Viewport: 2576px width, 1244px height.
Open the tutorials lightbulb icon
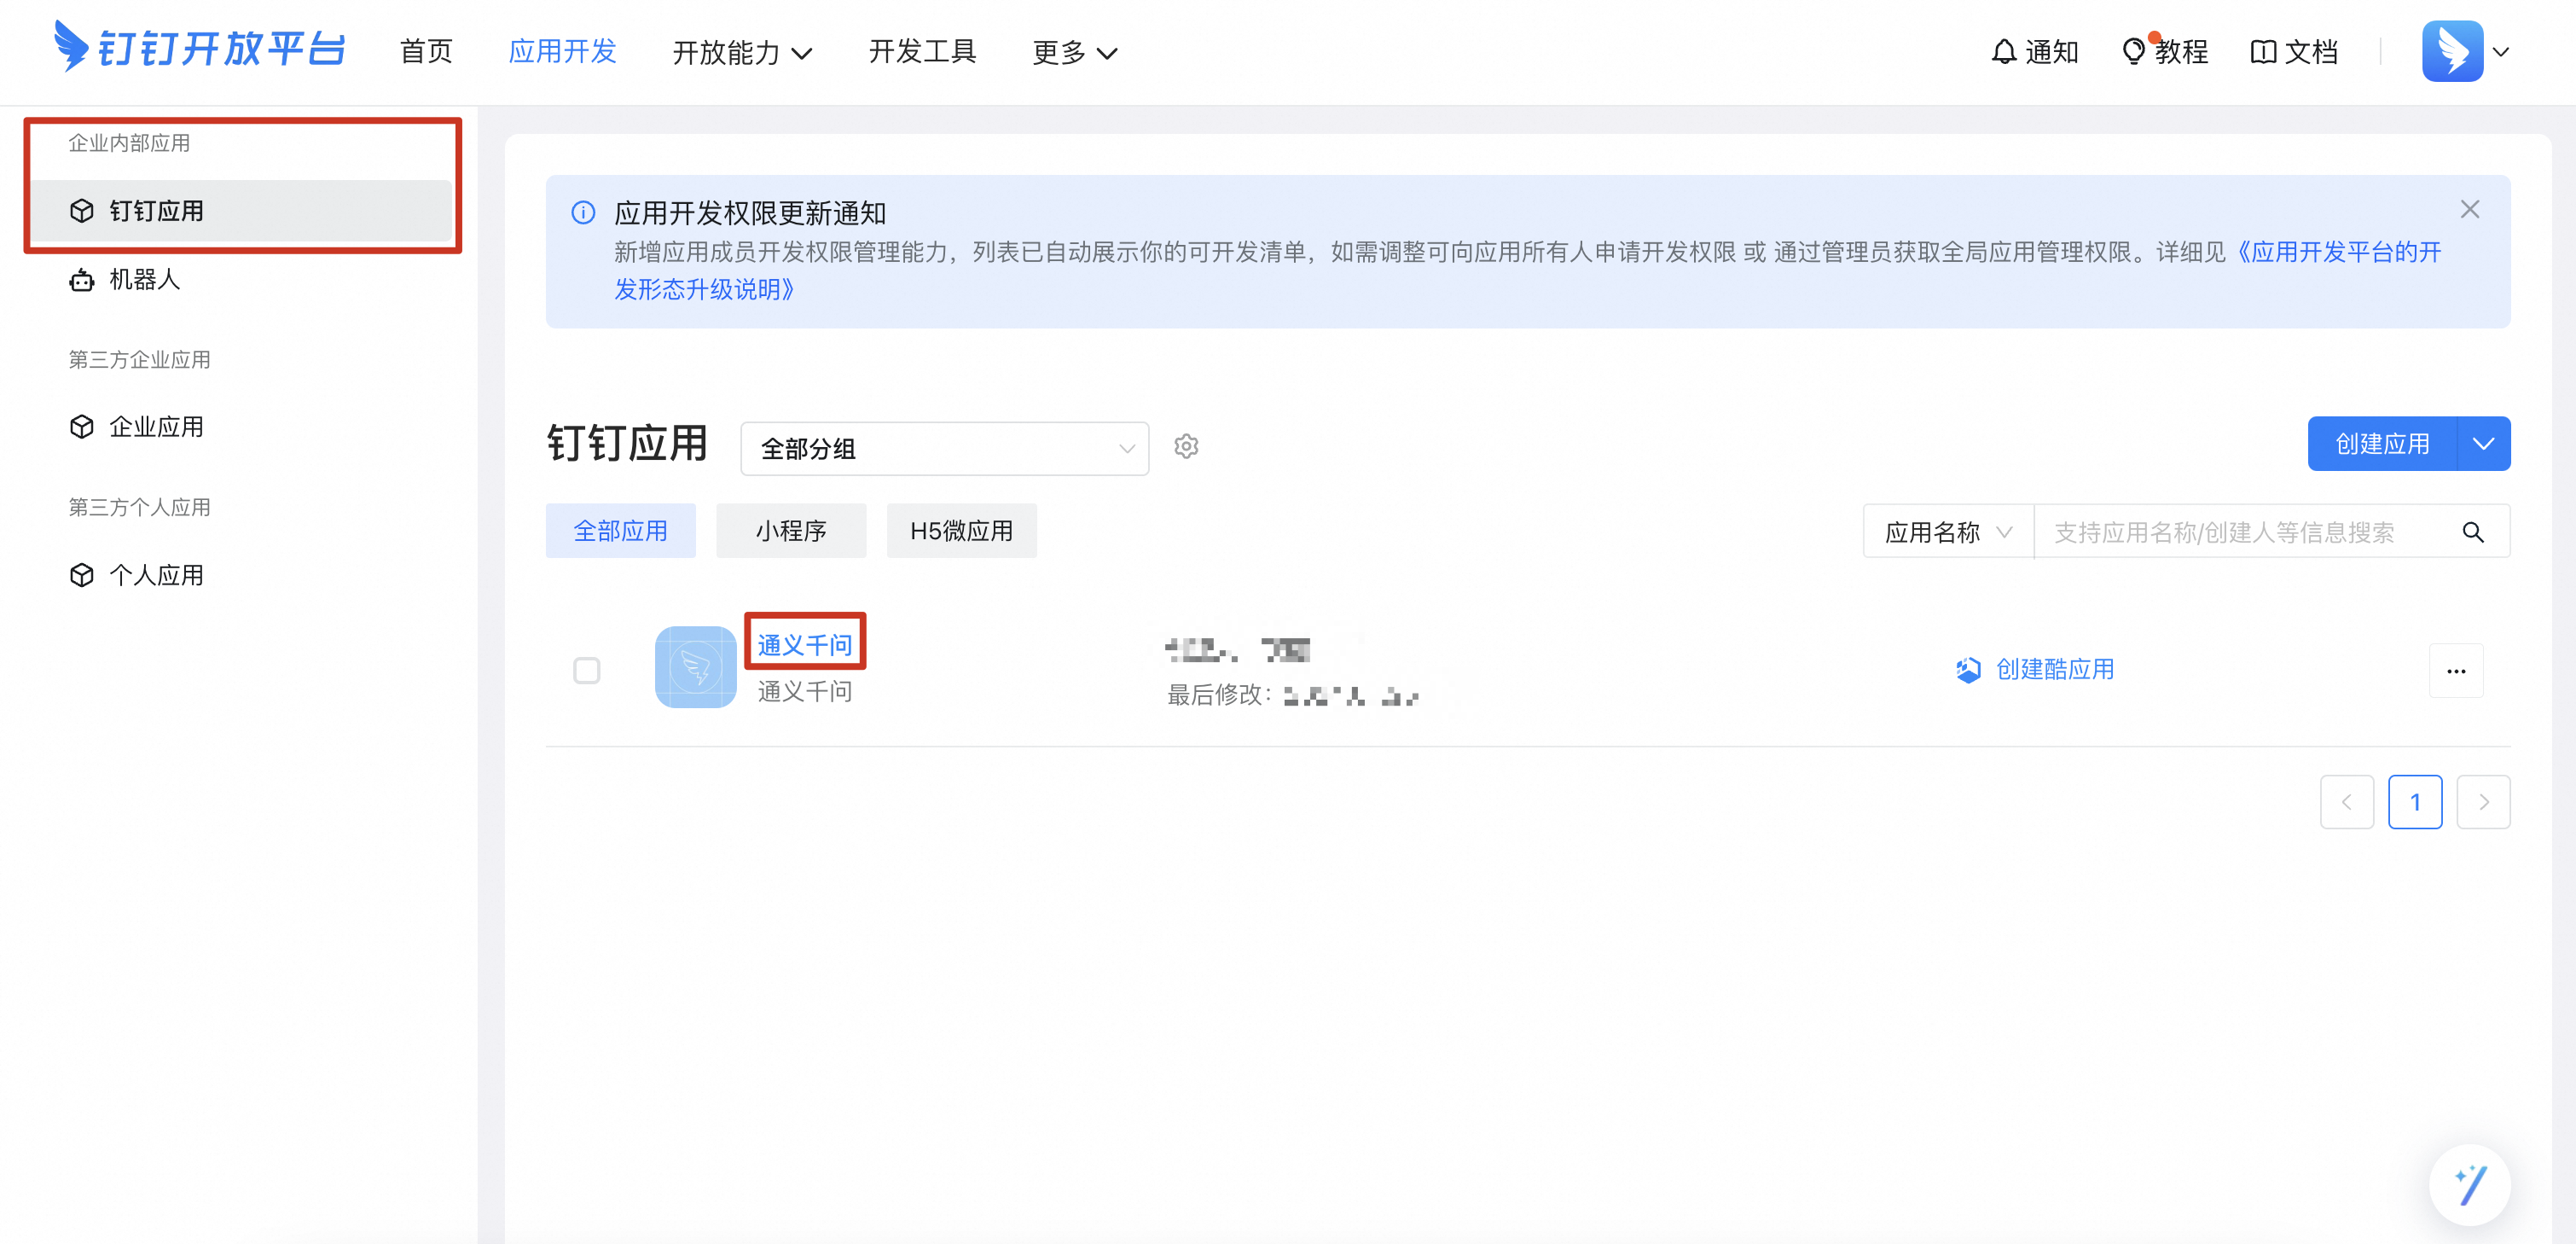coord(2133,51)
